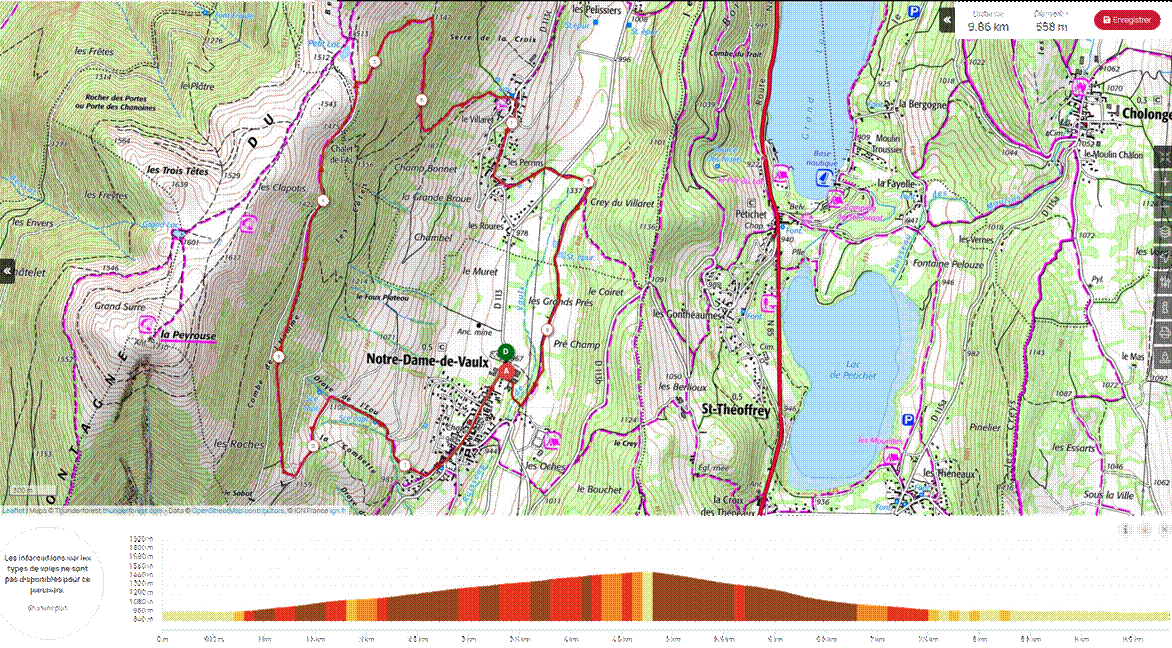Screen dimensions: 1172x648
Task: Open the OpenStreetMap contributors link
Action: [238, 510]
